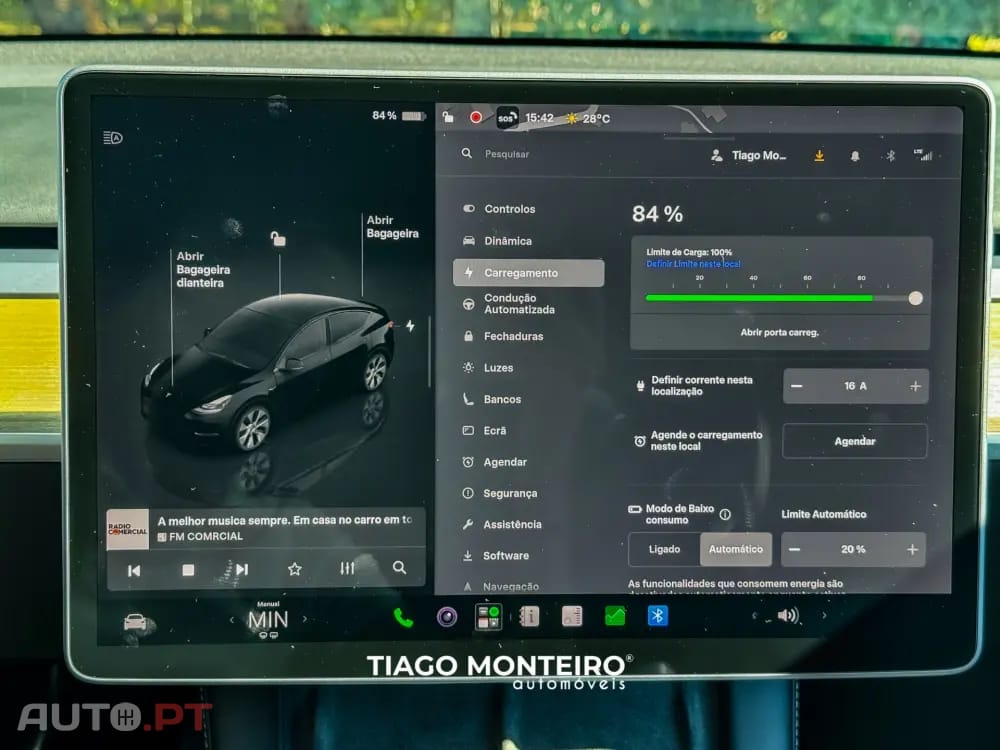Tap the charge limit slider handle
Image resolution: width=1000 pixels, height=750 pixels.
click(915, 298)
